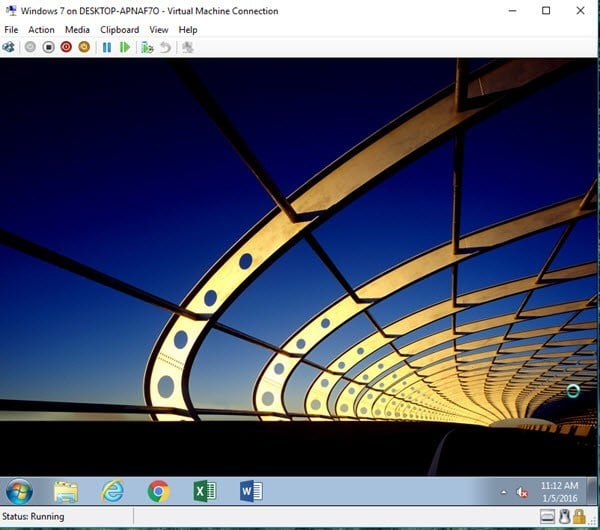Click the orange Save state icon
Image resolution: width=600 pixels, height=530 pixels.
coord(84,47)
